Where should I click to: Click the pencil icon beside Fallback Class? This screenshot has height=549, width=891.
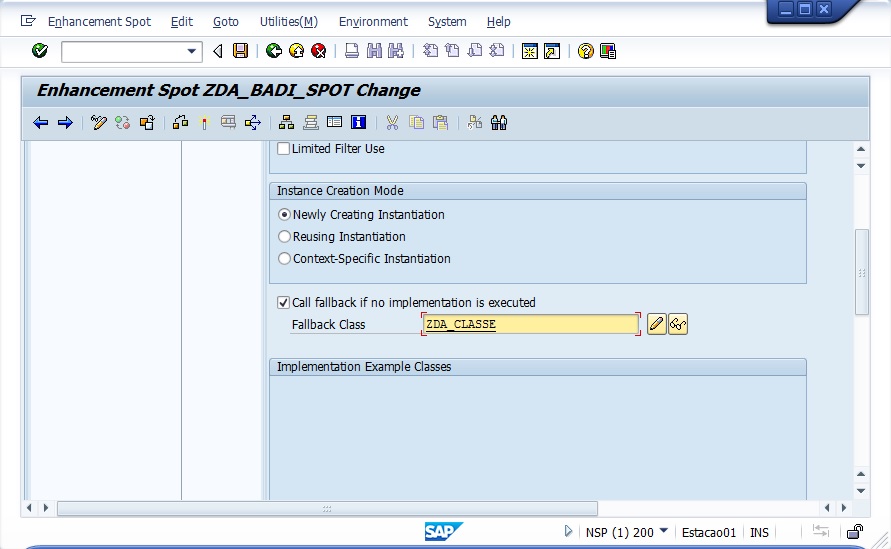tap(656, 324)
